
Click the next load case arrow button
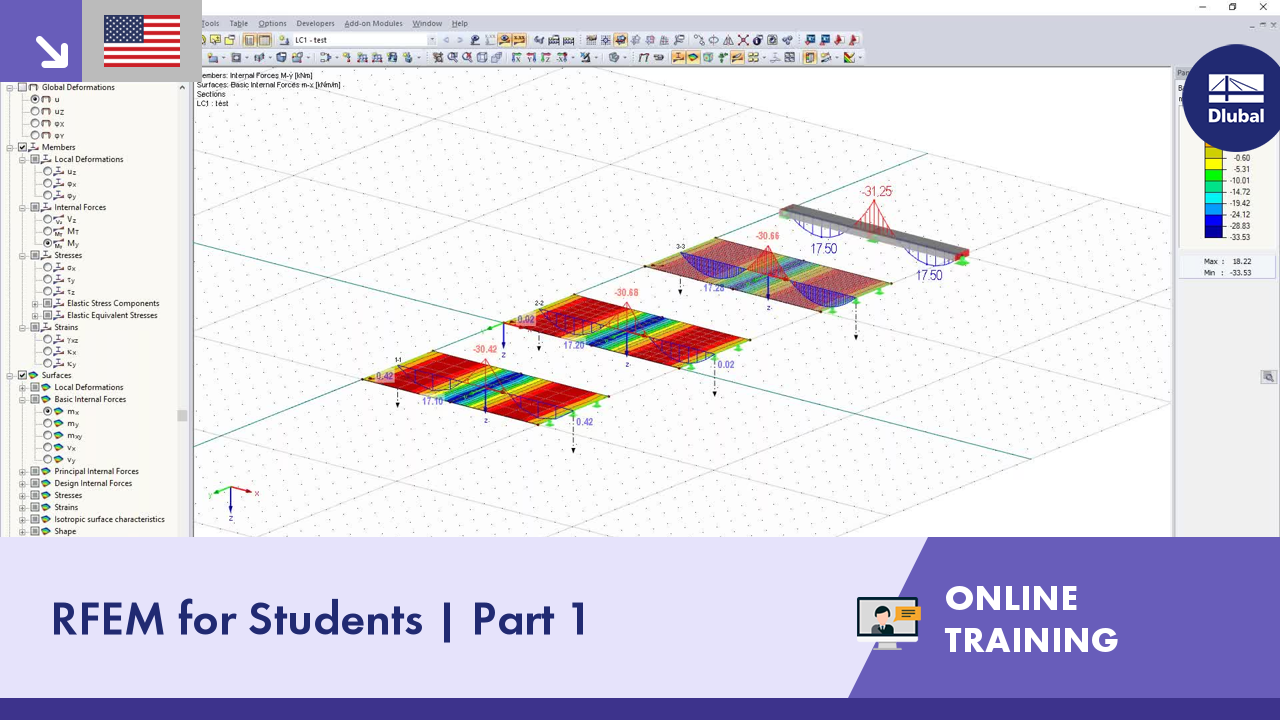tap(460, 39)
